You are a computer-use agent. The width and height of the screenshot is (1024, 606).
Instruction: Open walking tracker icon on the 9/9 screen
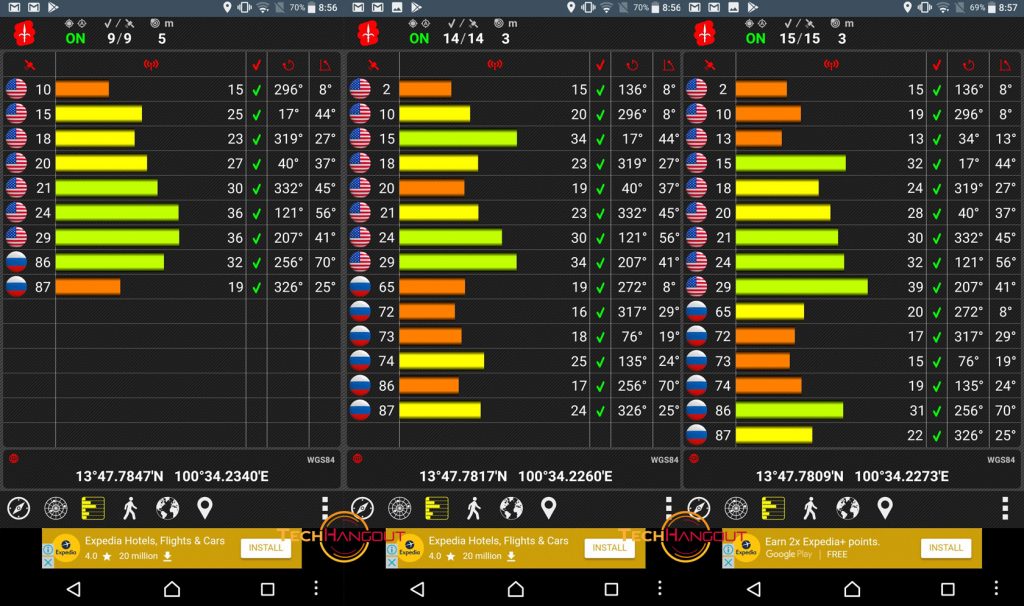click(130, 508)
